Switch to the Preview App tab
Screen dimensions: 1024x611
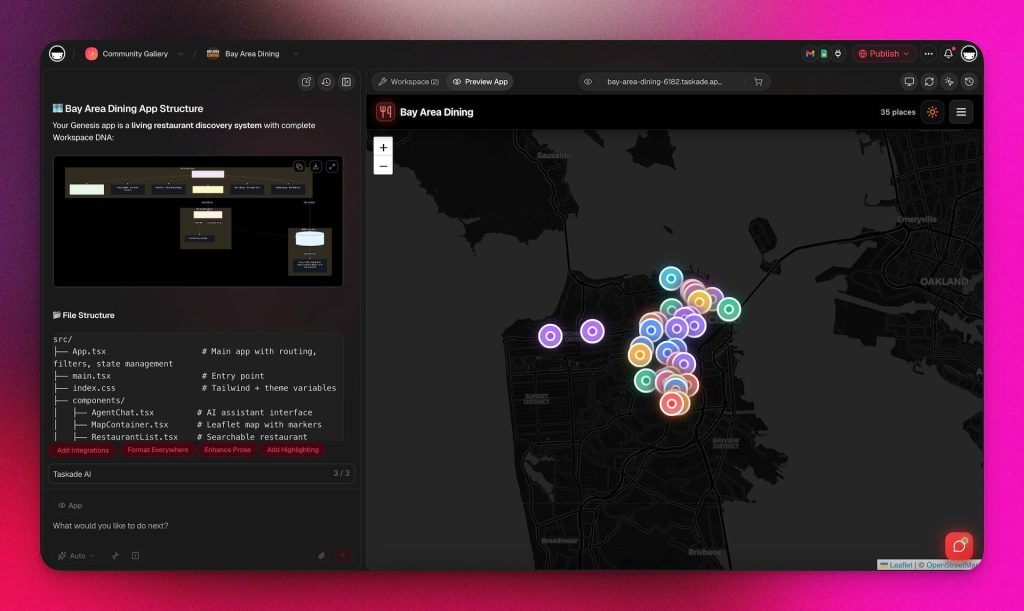point(480,82)
